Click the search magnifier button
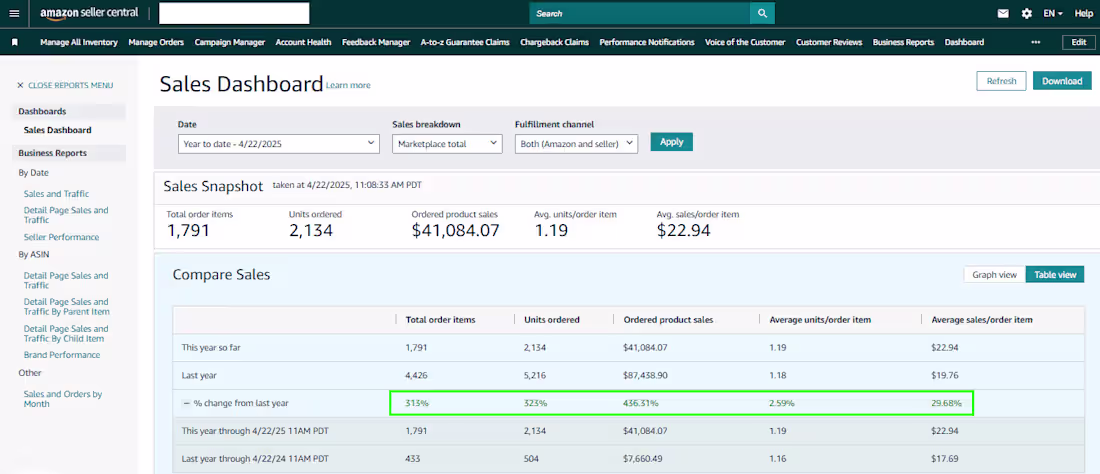 pyautogui.click(x=762, y=13)
